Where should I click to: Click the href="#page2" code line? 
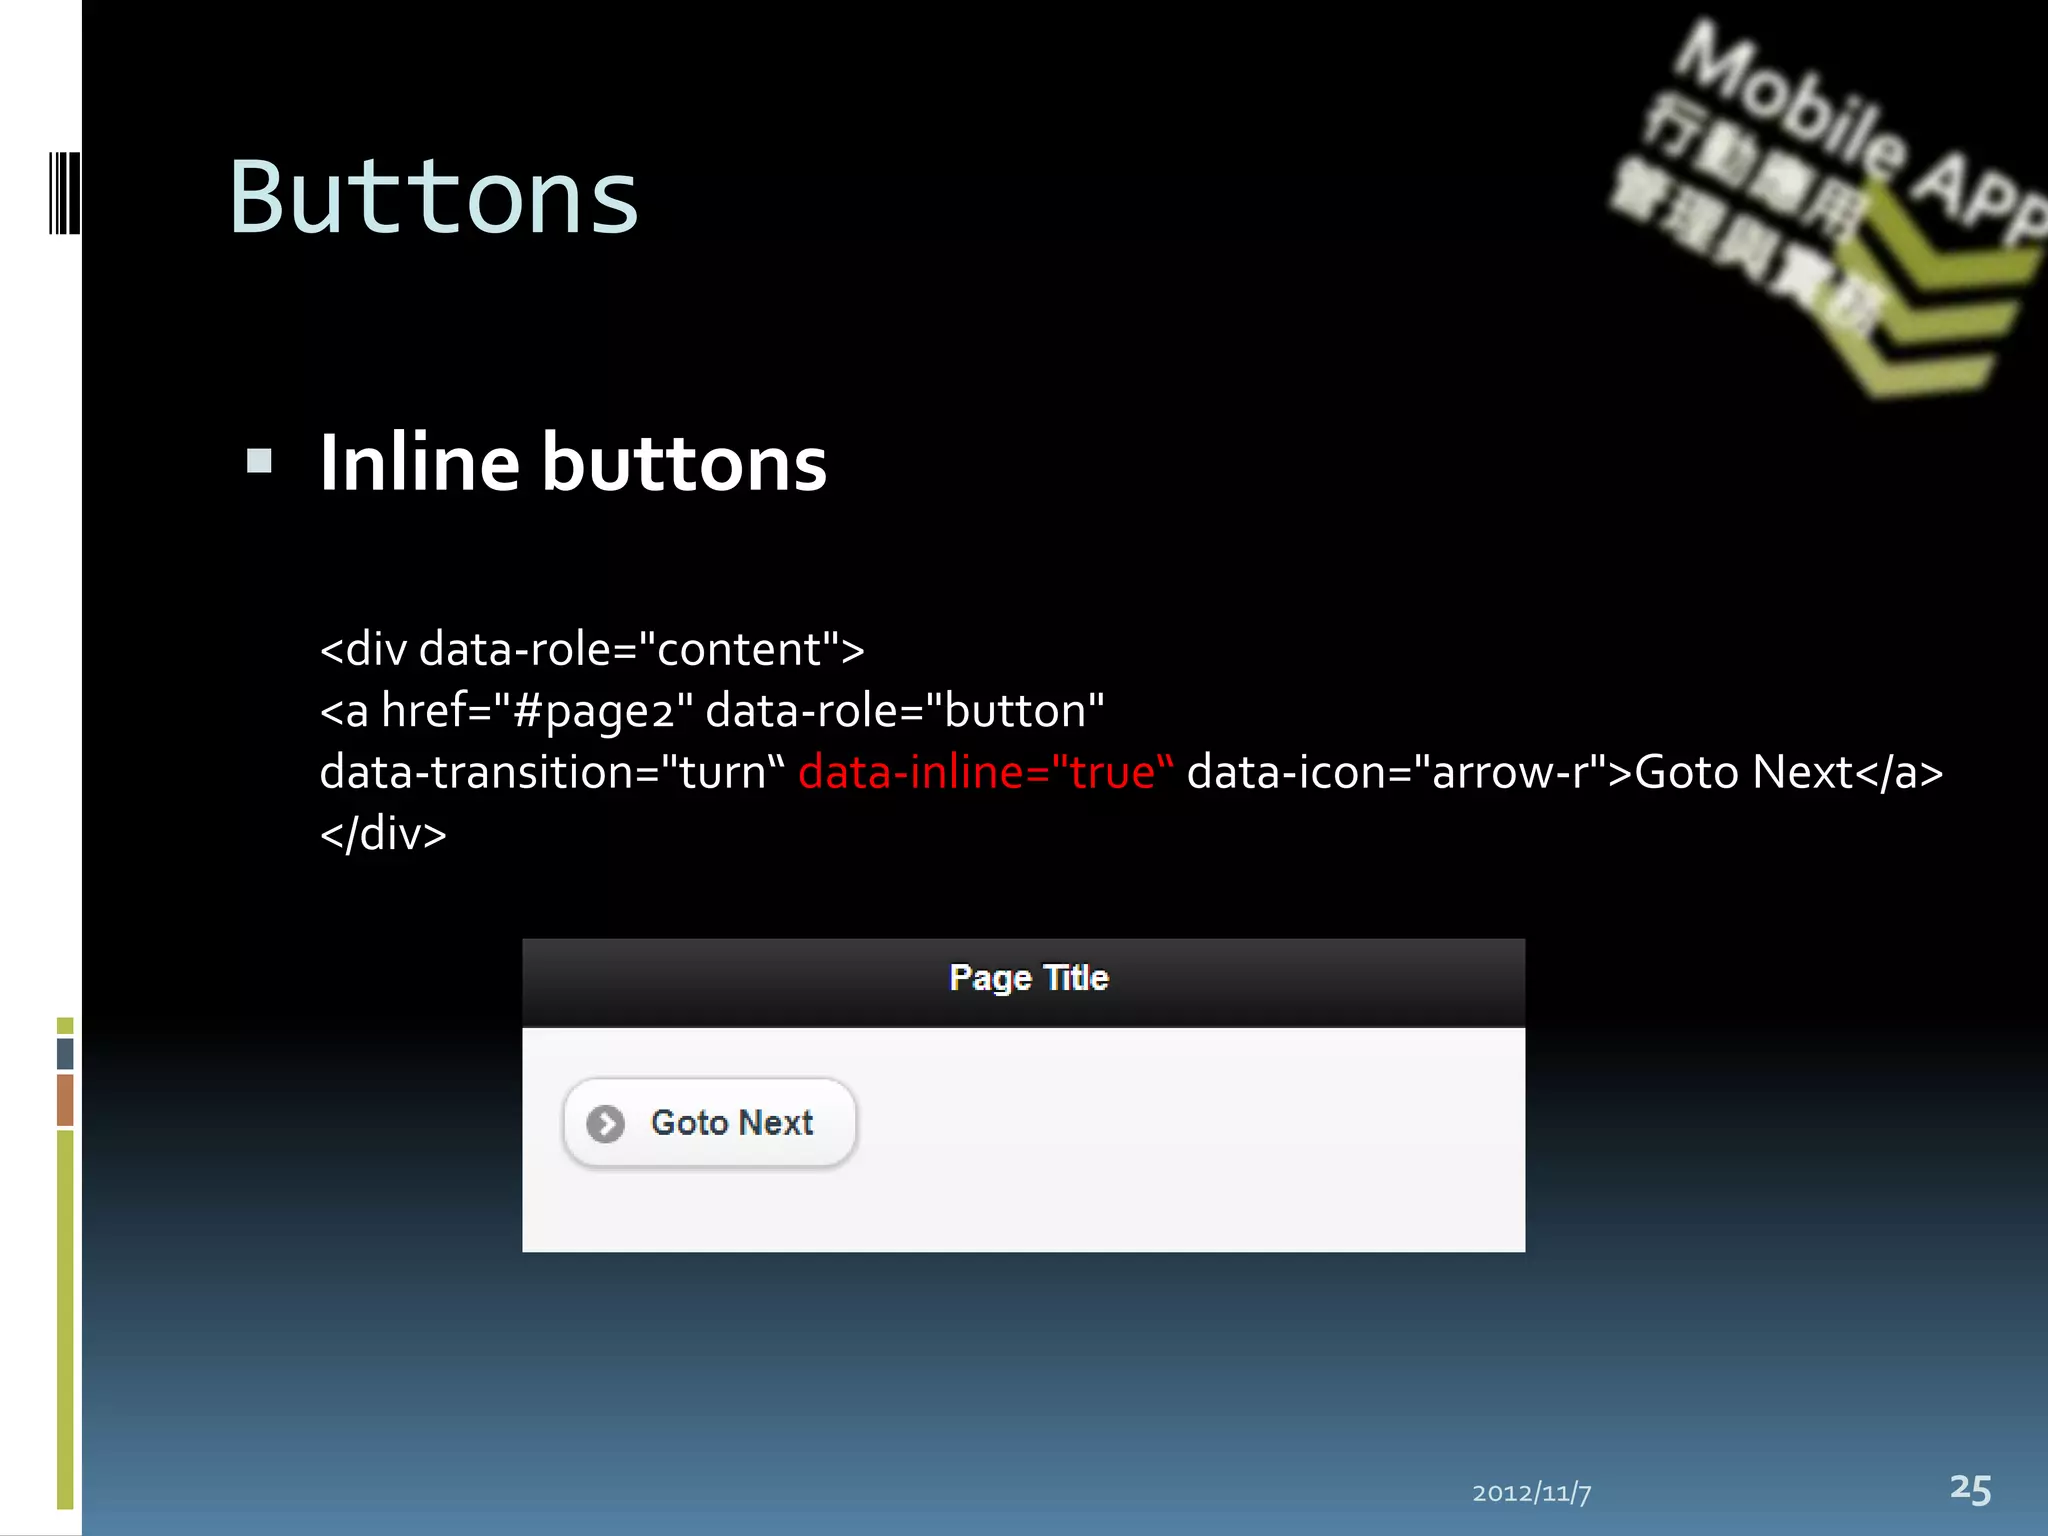pos(712,711)
